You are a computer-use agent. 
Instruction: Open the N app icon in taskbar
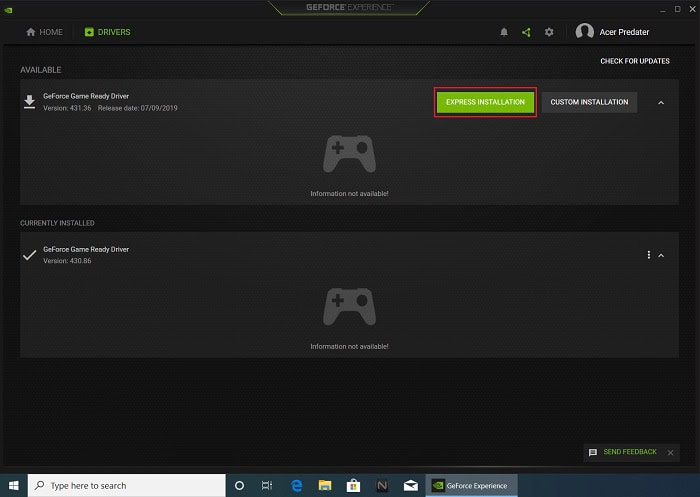[x=382, y=485]
